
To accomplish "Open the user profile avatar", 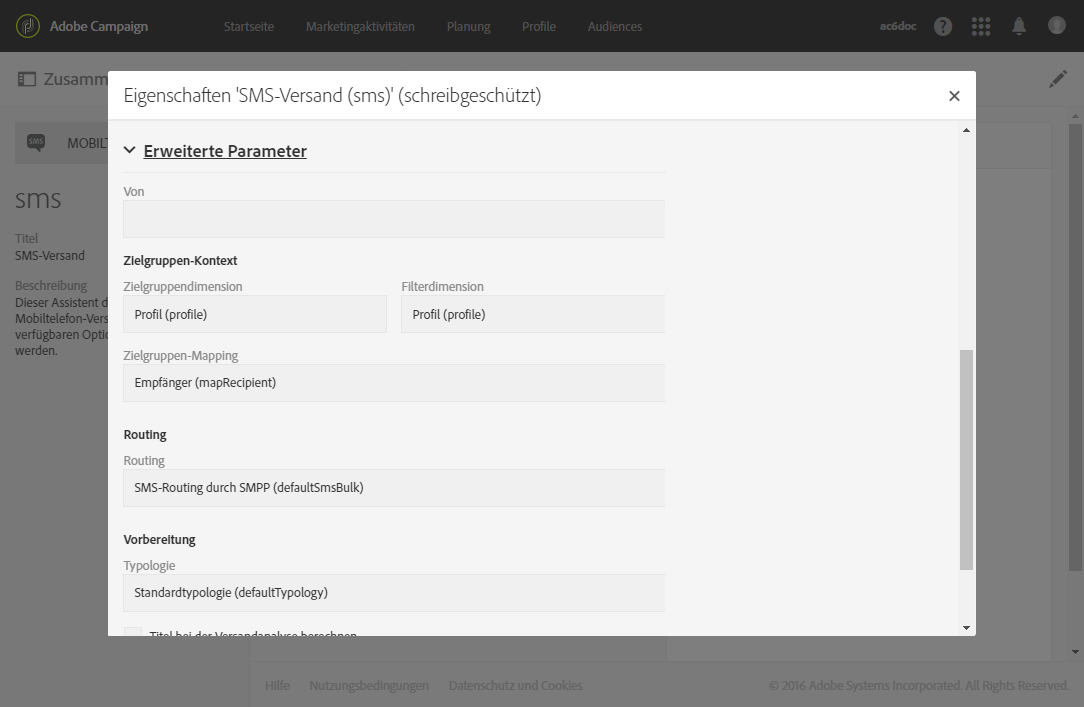I will [x=1057, y=26].
